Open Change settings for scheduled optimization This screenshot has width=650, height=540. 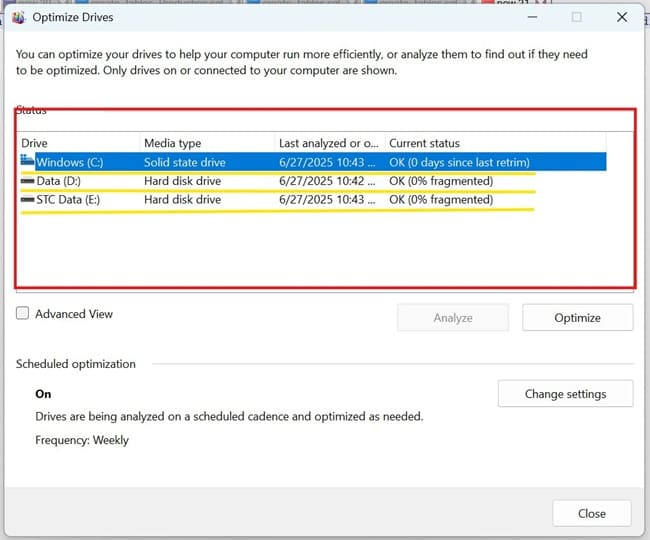565,394
